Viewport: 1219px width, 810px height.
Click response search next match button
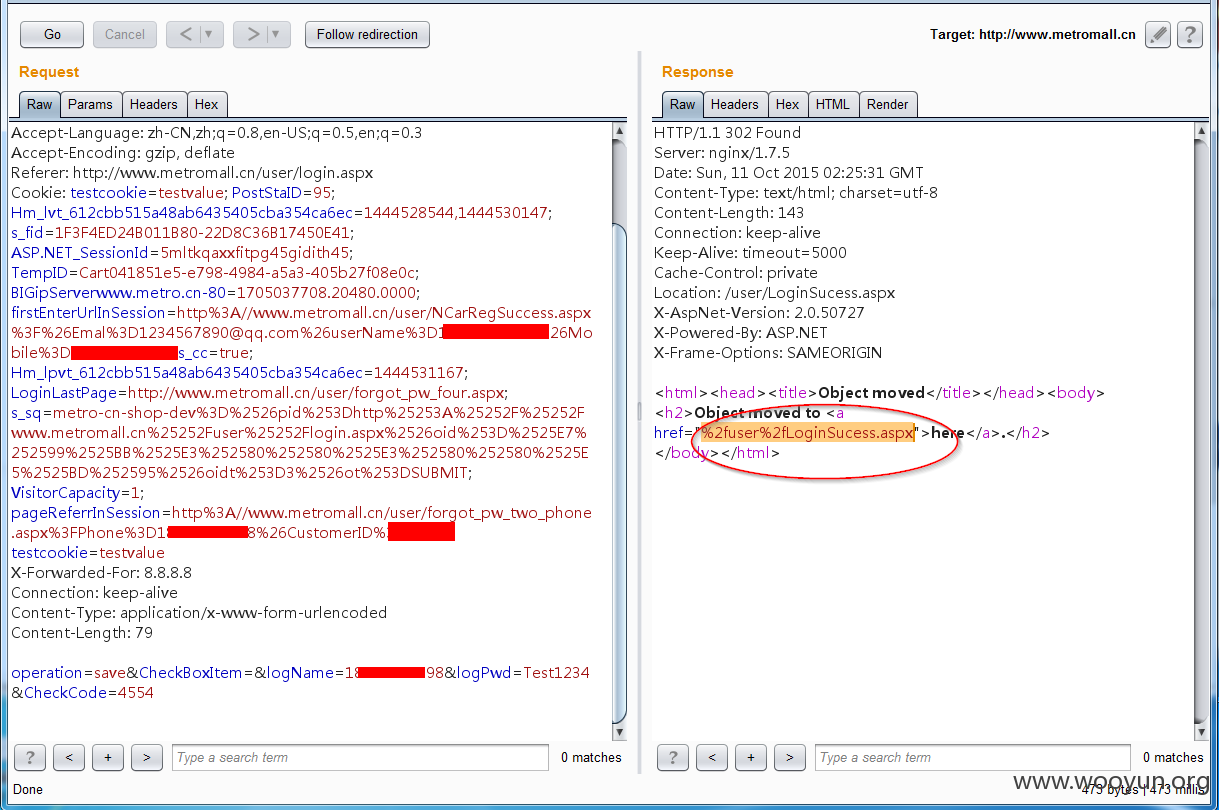coord(789,758)
